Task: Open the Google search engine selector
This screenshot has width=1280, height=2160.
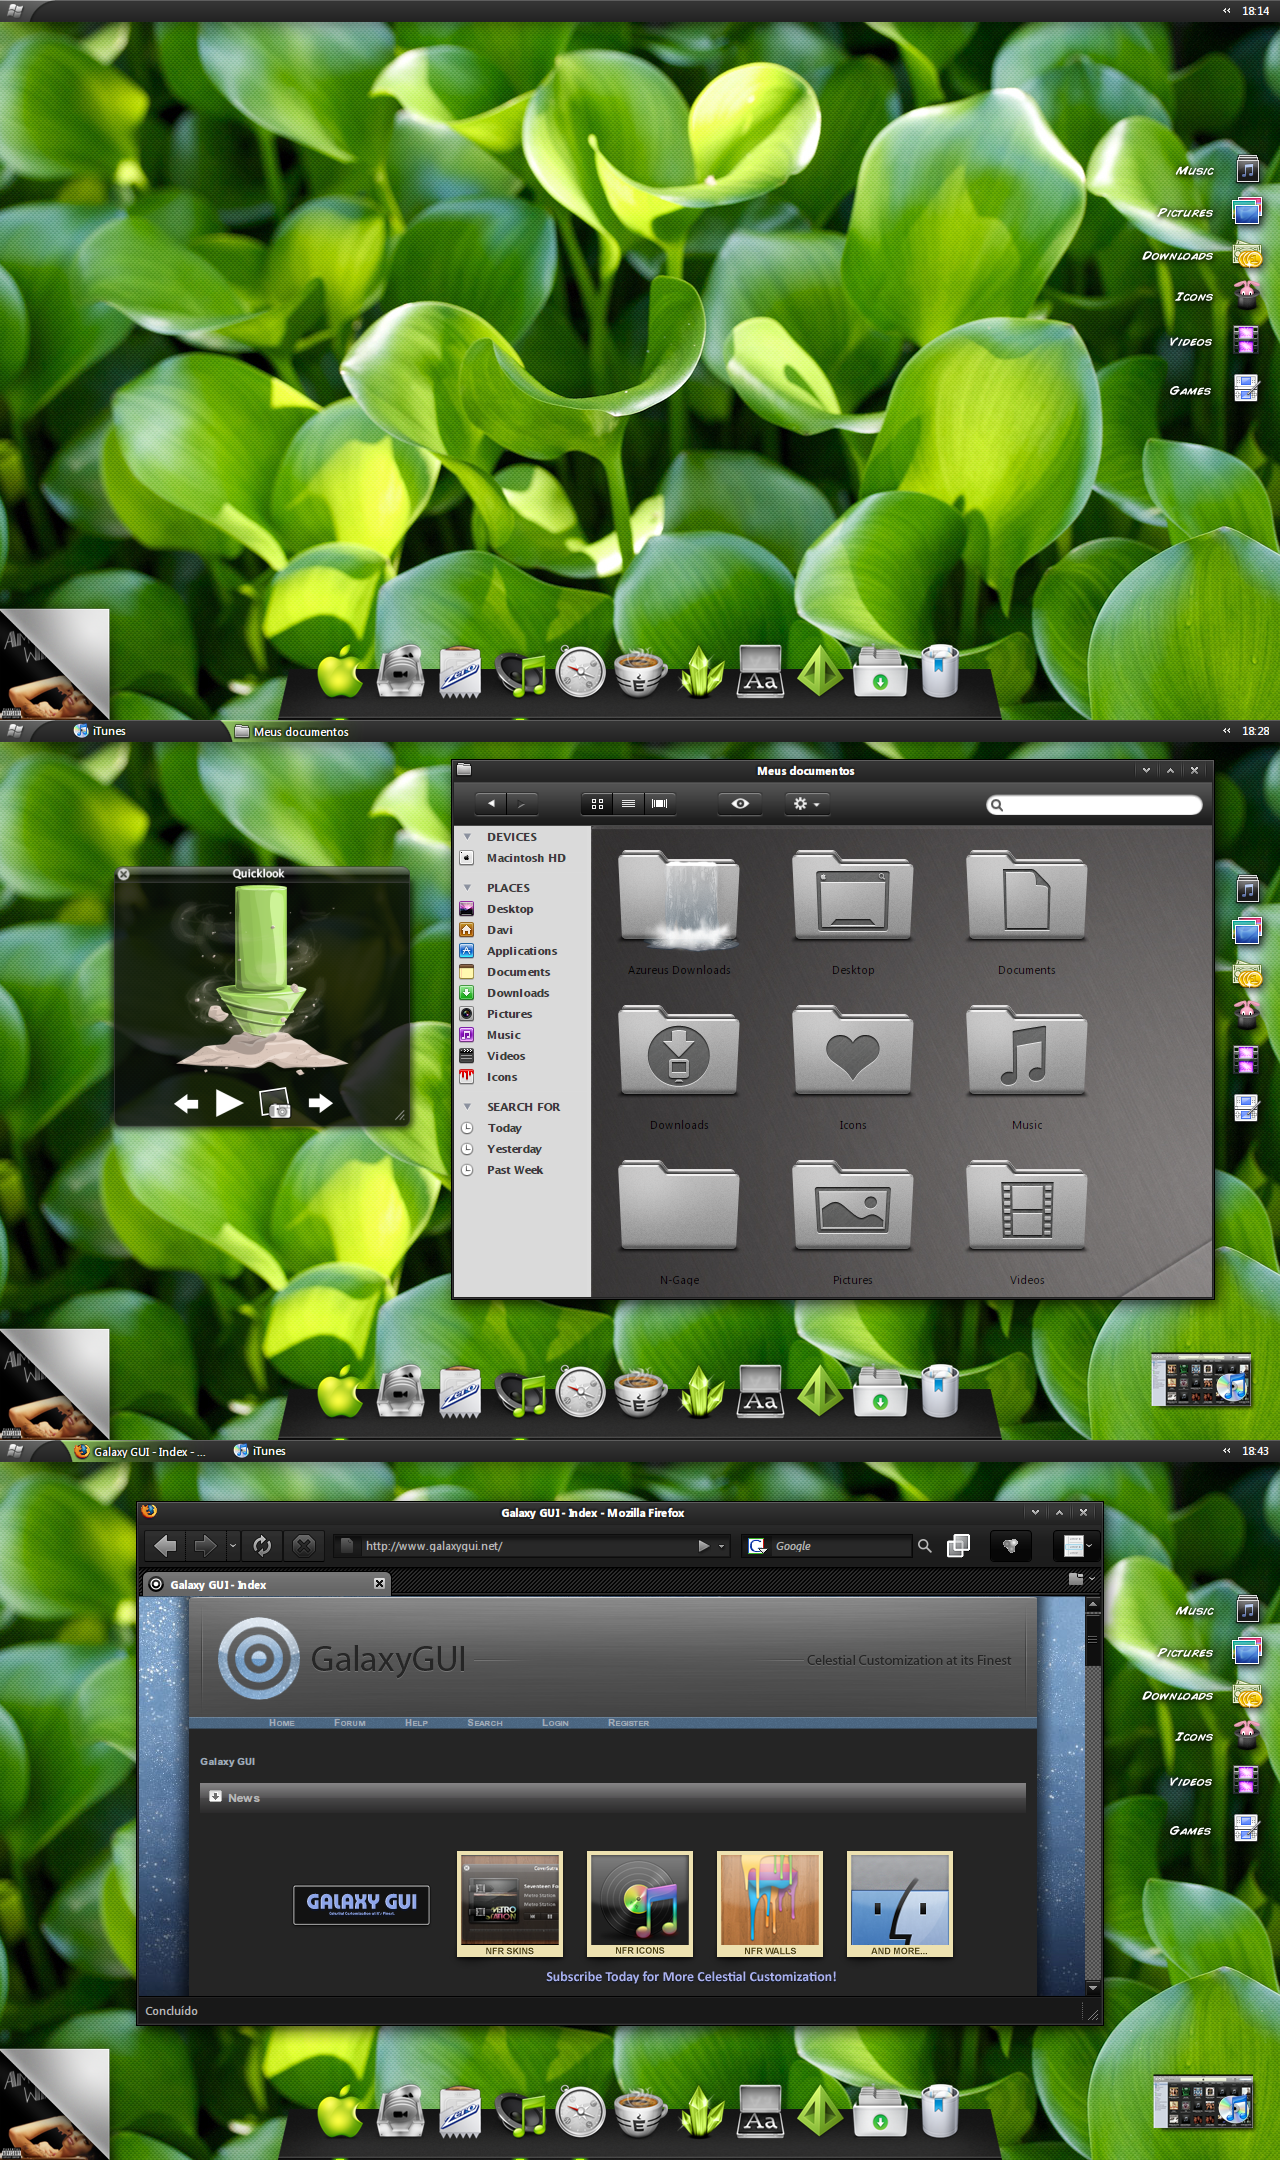Action: (757, 1546)
